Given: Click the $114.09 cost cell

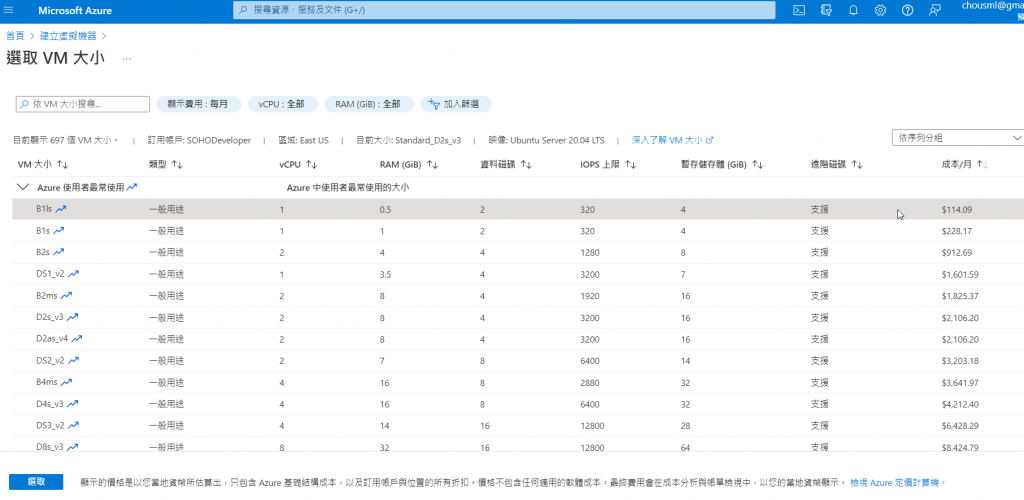Looking at the screenshot, I should 957,210.
